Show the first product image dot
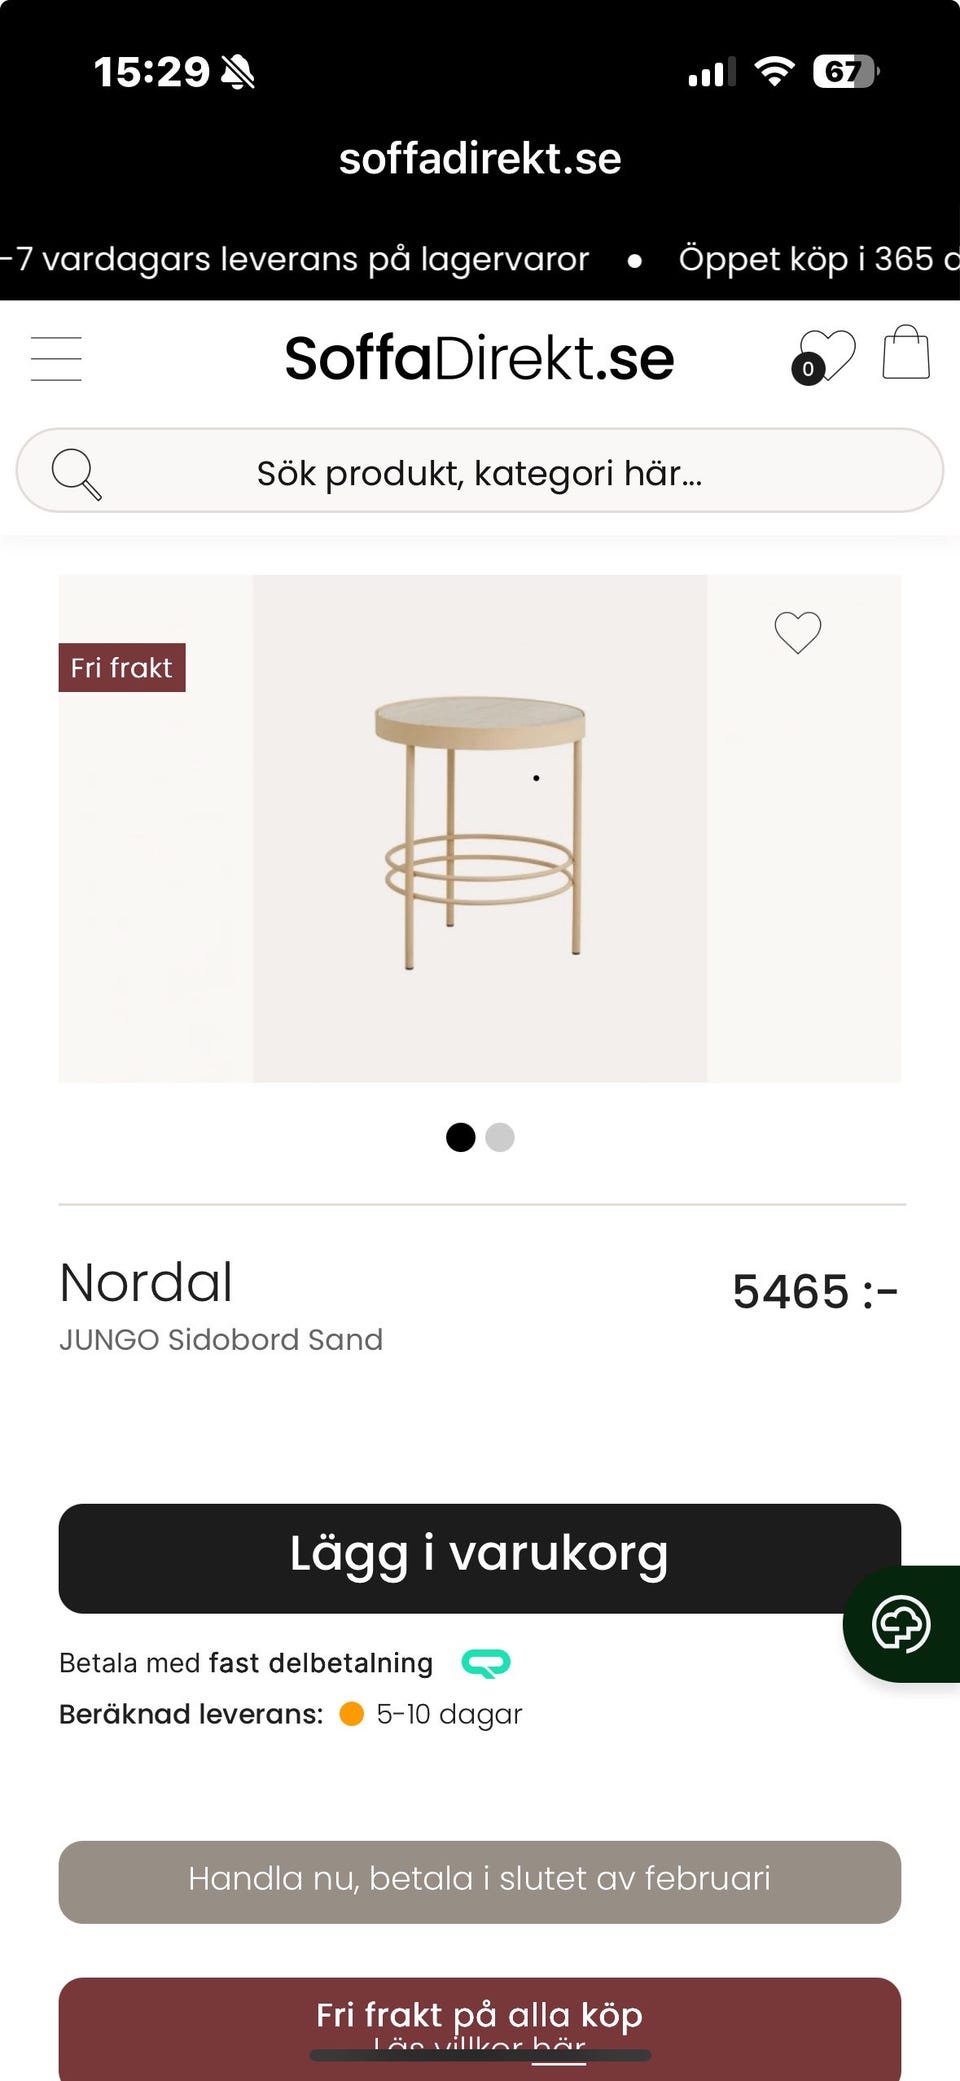Image resolution: width=960 pixels, height=2081 pixels. click(460, 1137)
